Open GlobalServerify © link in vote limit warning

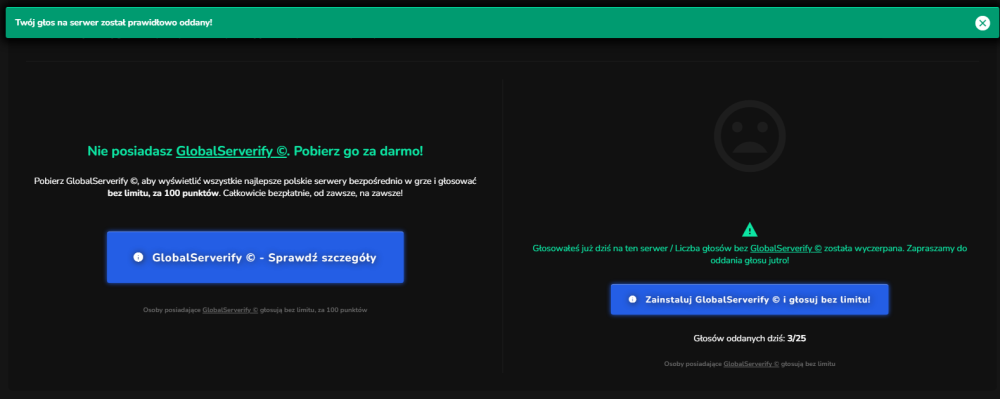tap(786, 249)
